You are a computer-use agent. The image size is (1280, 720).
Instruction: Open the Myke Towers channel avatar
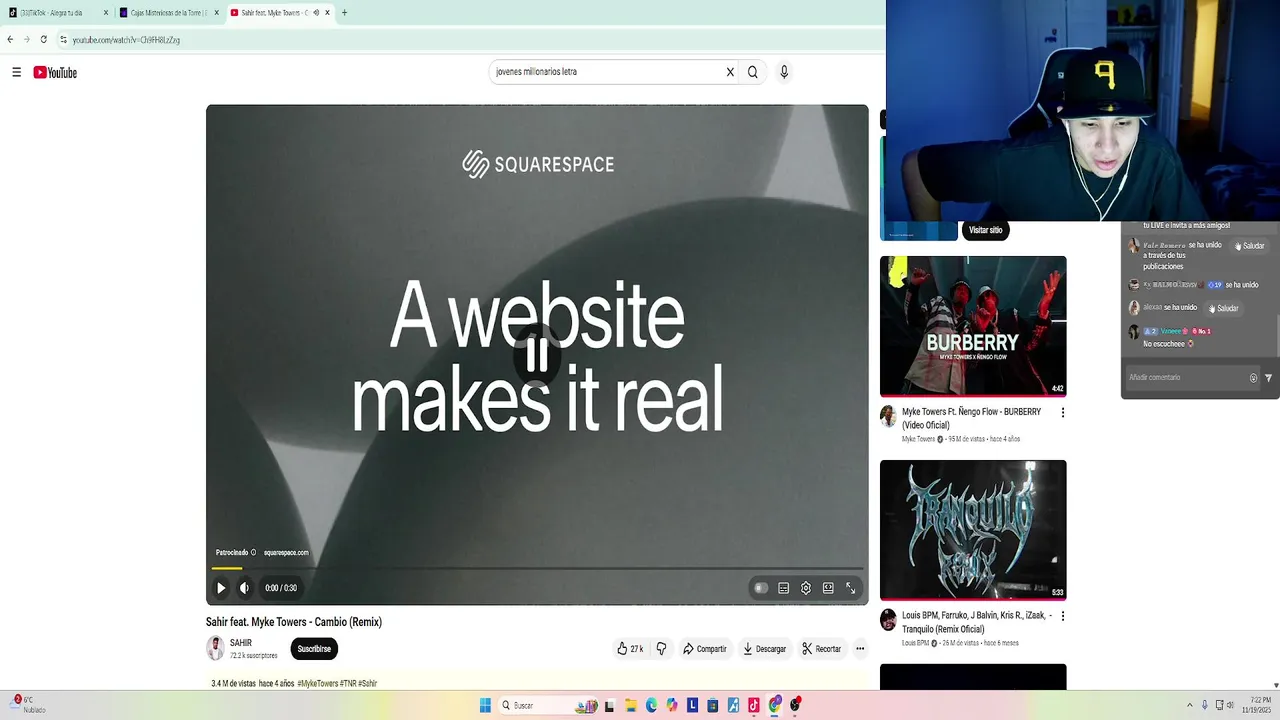[x=888, y=416]
